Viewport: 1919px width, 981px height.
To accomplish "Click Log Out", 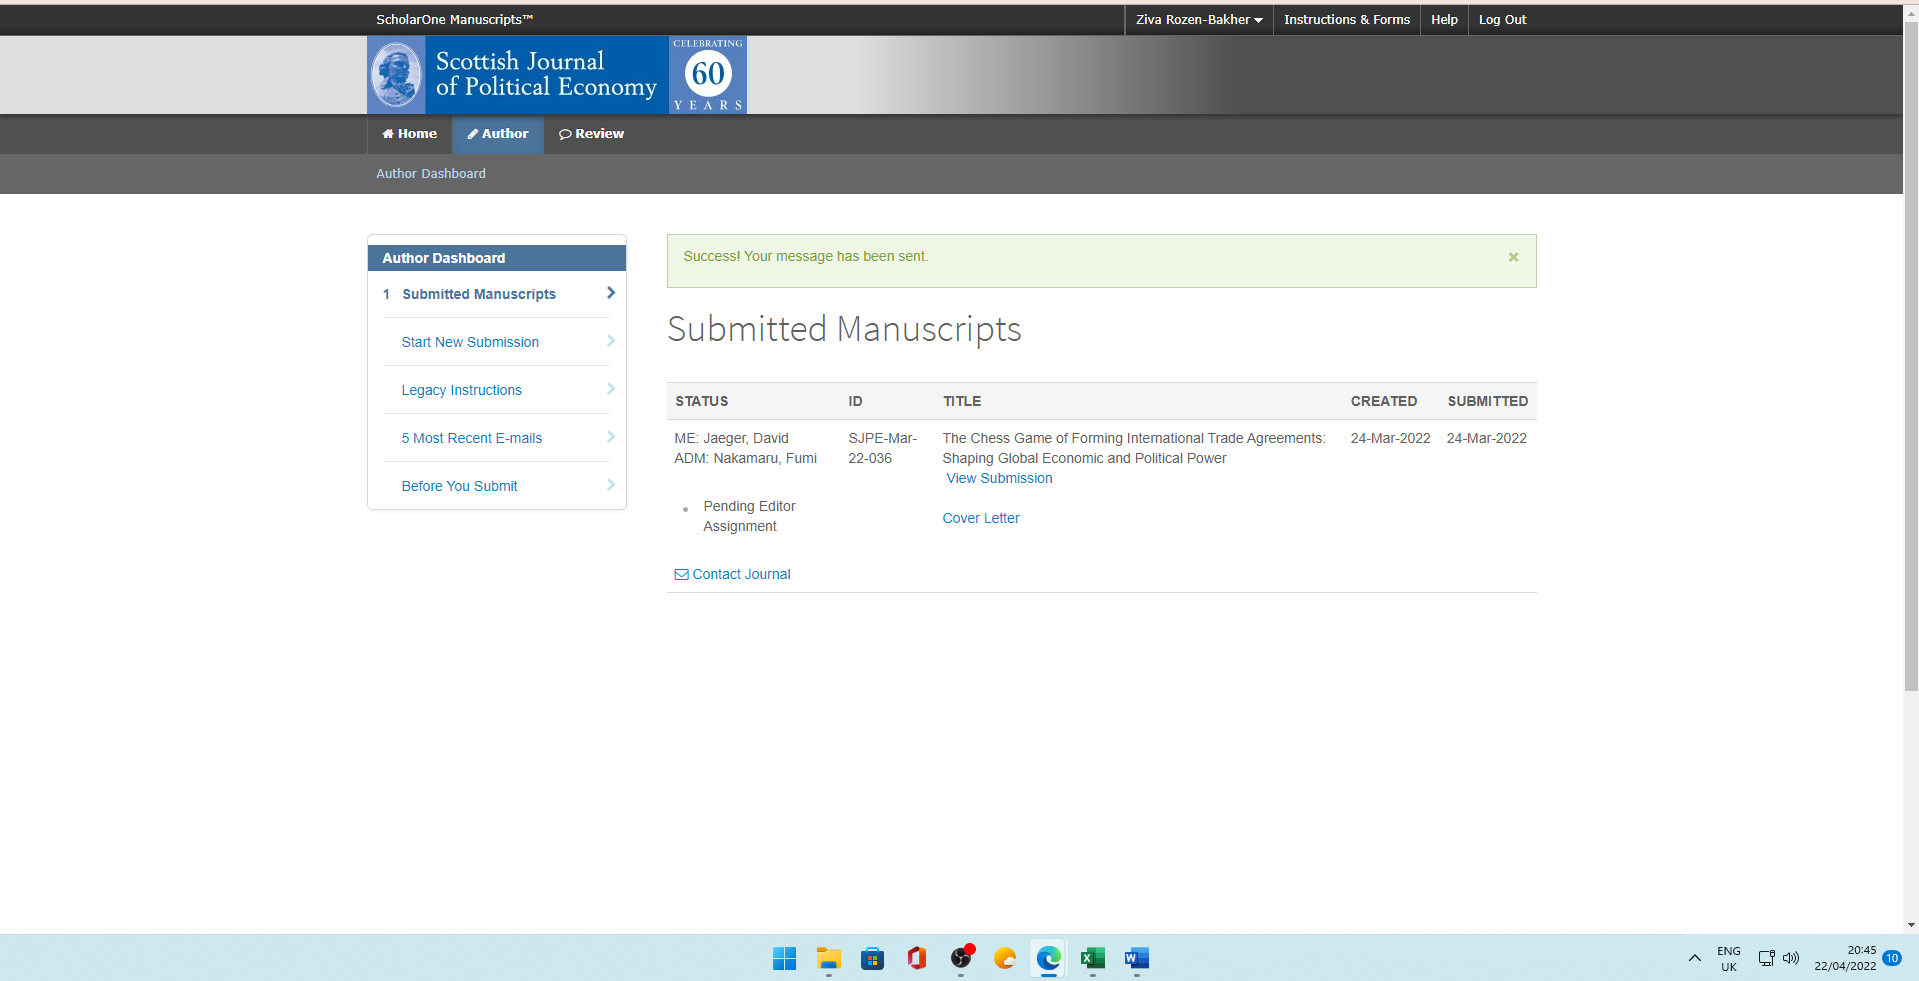I will tap(1502, 20).
